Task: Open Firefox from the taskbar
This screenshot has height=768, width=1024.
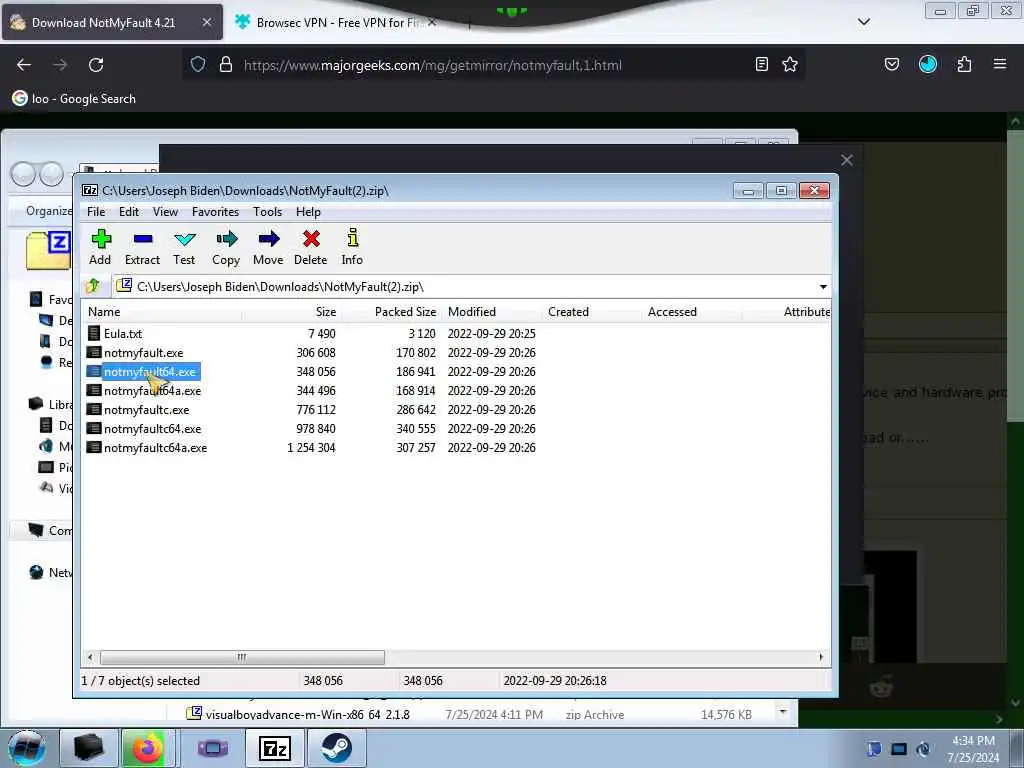Action: point(148,748)
